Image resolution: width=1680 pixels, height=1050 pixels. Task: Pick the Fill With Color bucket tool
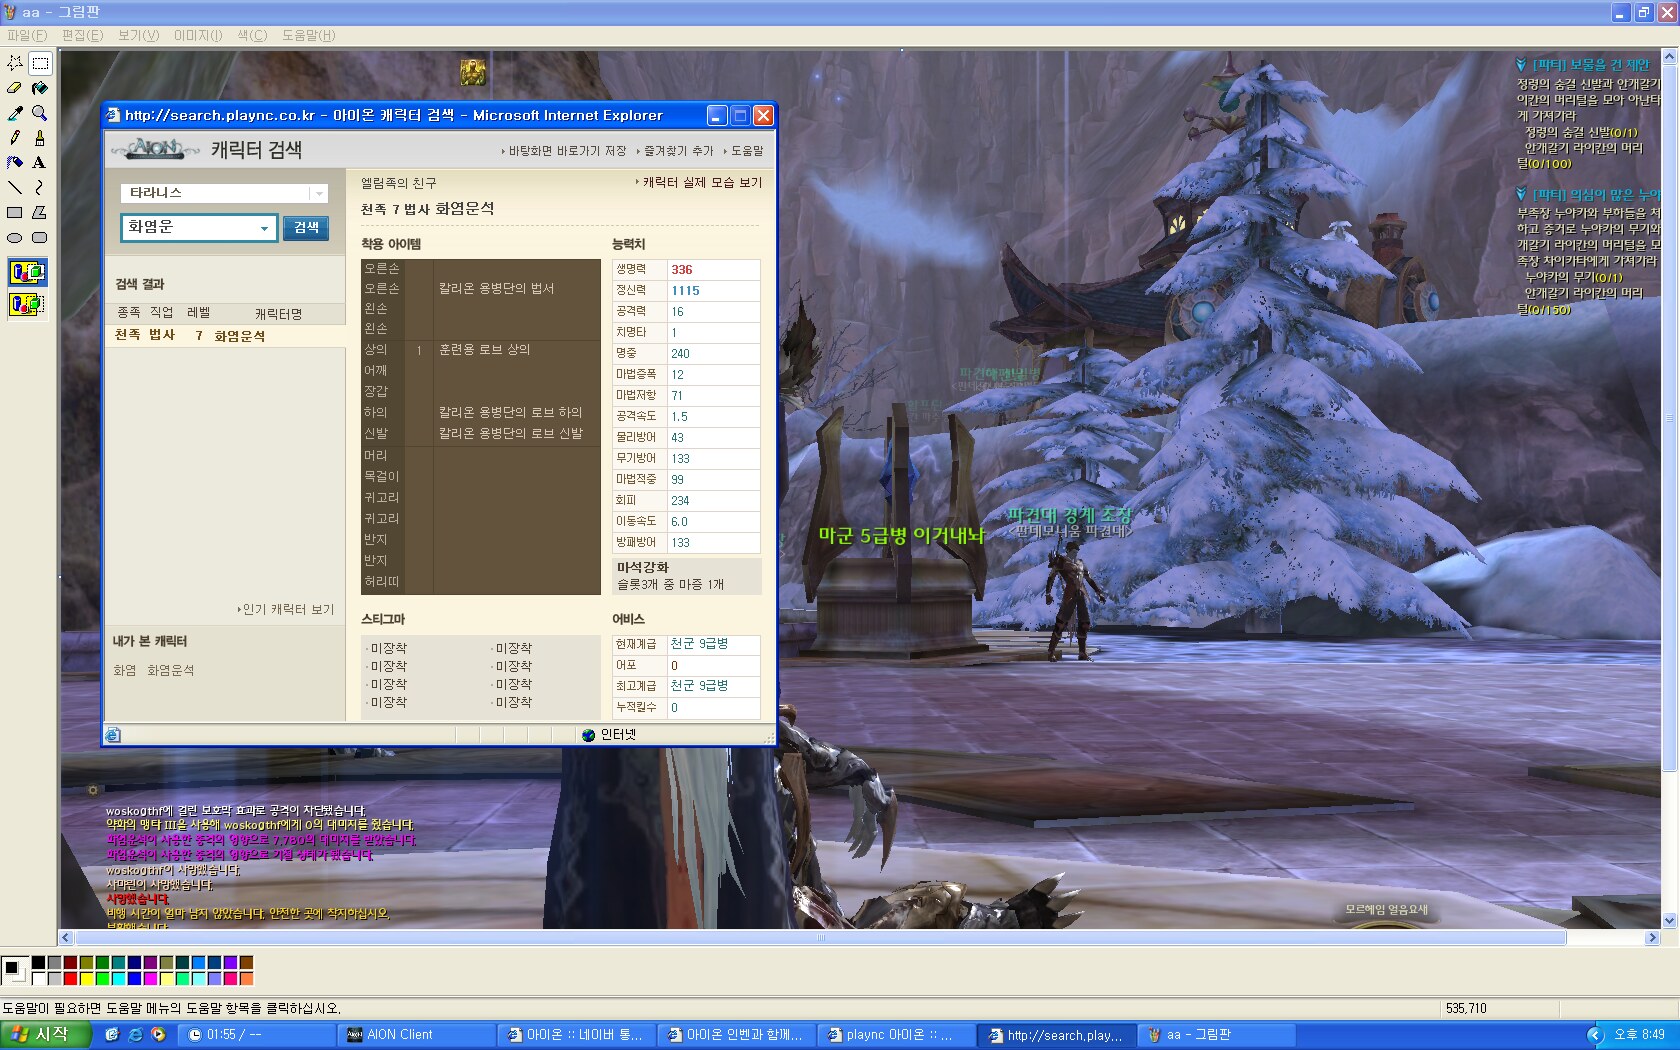[x=39, y=88]
